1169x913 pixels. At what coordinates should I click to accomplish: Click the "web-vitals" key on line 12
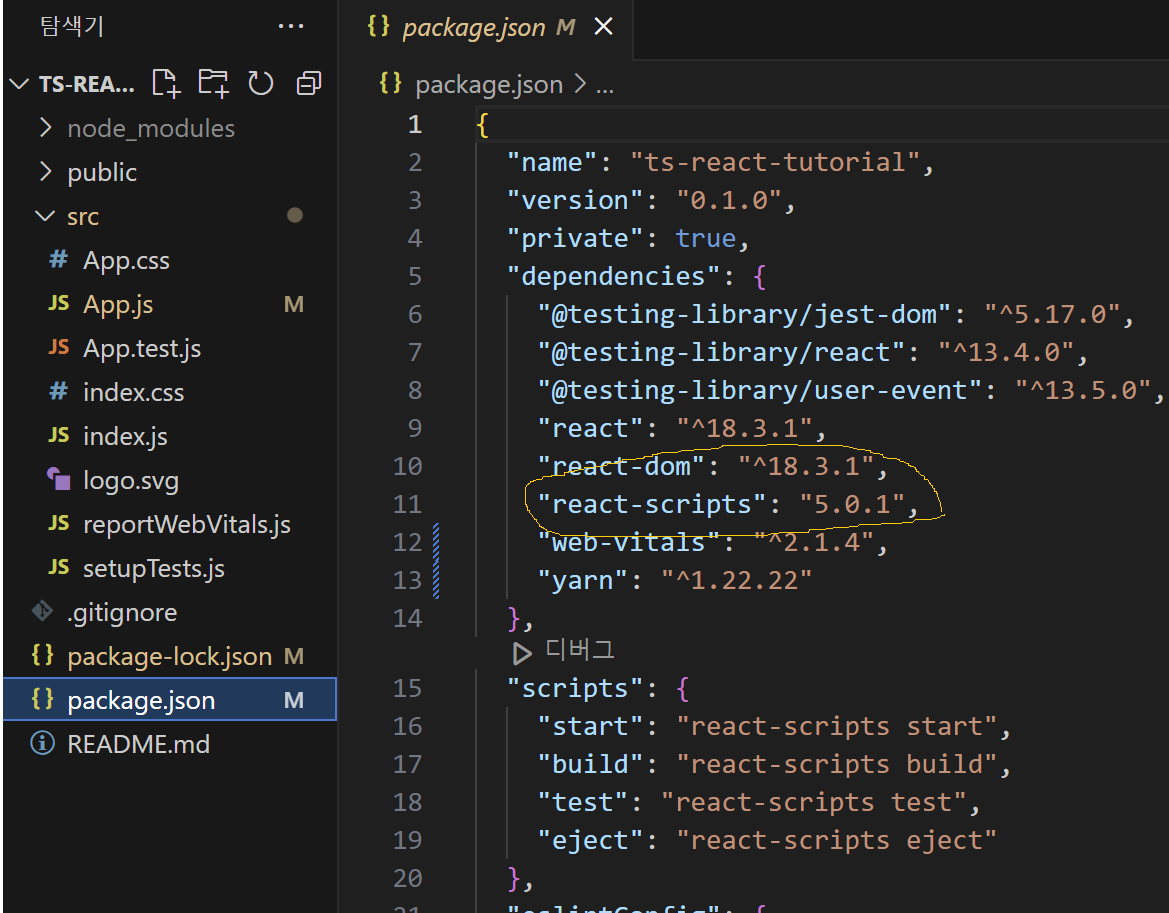click(628, 543)
